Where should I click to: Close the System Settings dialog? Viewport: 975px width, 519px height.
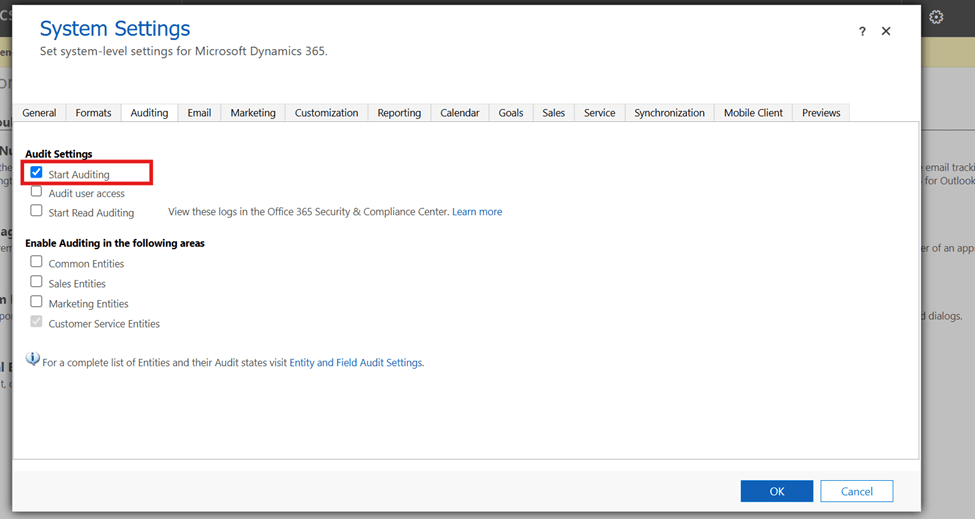[x=886, y=32]
